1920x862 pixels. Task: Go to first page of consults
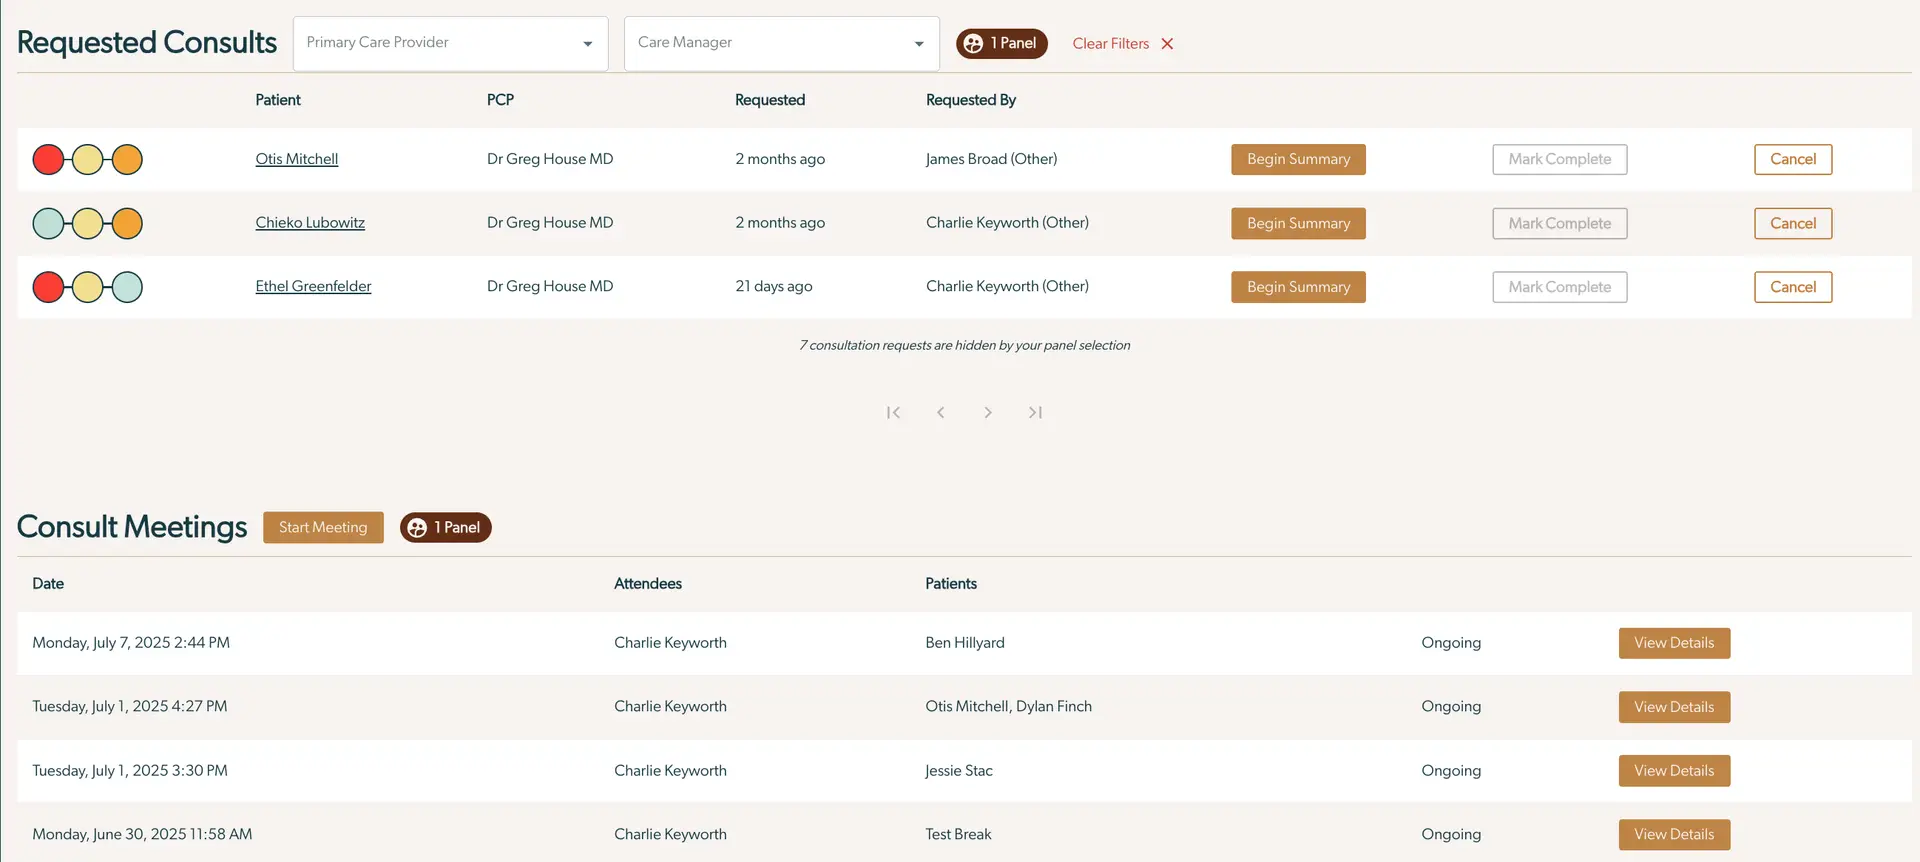pyautogui.click(x=893, y=412)
